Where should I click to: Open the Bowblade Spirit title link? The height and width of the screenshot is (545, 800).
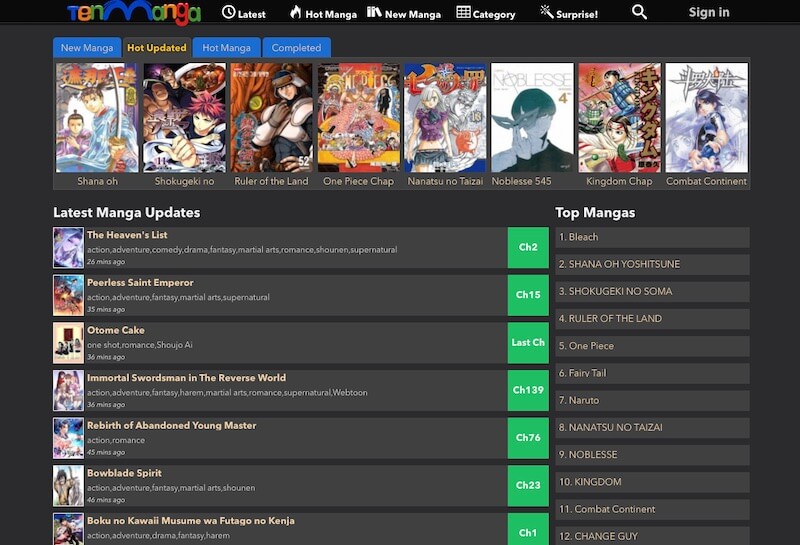point(124,473)
